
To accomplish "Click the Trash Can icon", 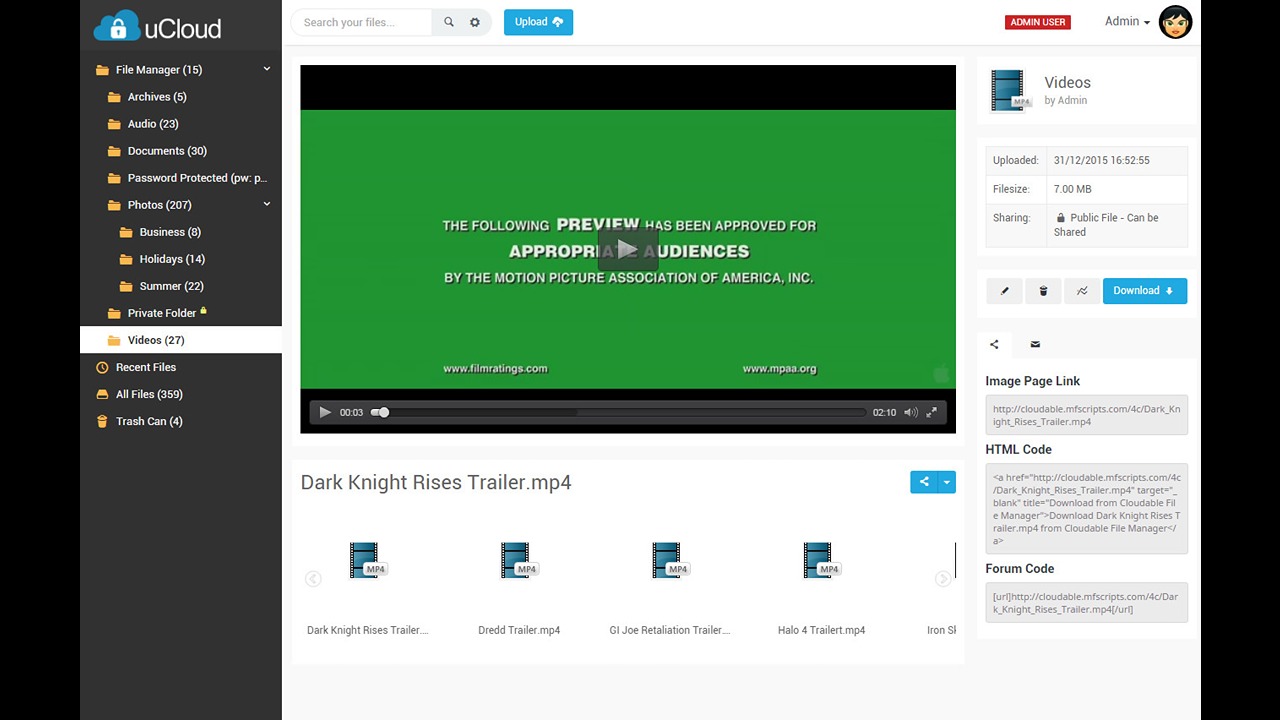I will 102,421.
